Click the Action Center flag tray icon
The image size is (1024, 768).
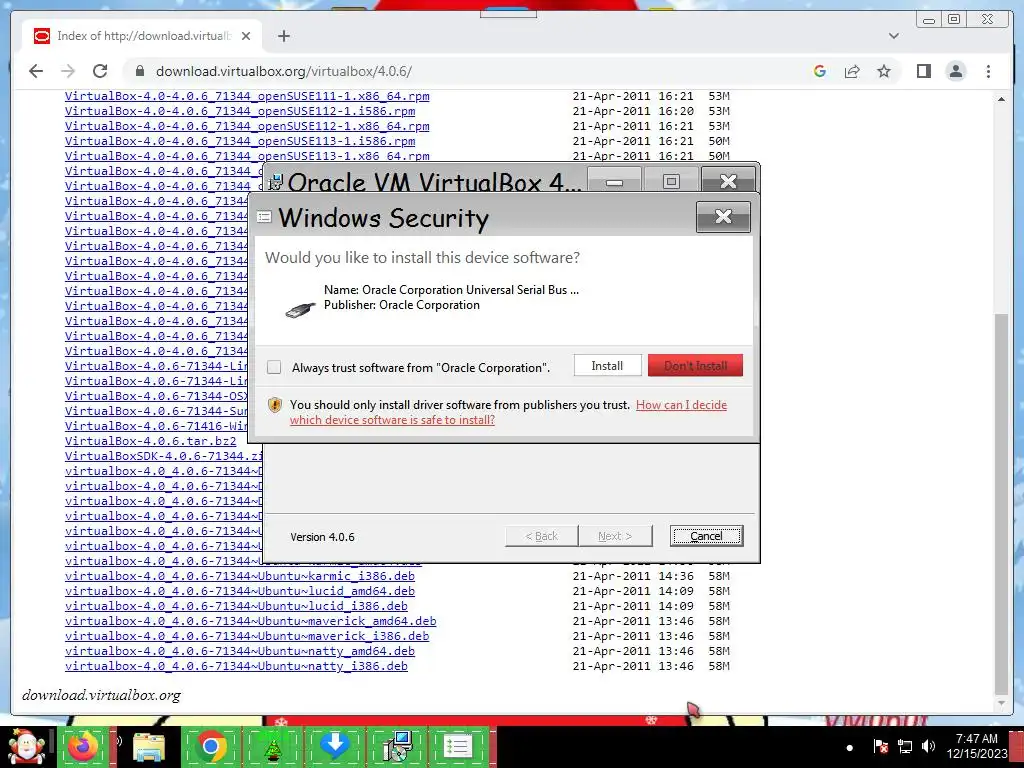point(880,746)
